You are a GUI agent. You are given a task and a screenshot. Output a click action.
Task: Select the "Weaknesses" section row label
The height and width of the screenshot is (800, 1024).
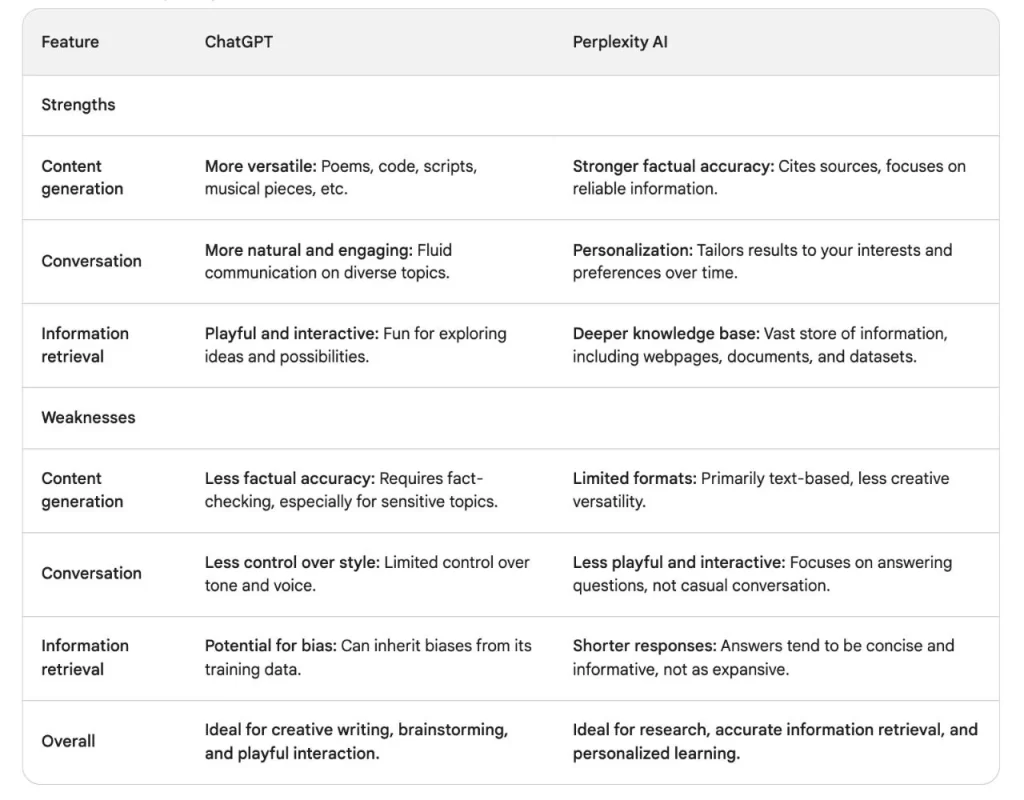pyautogui.click(x=88, y=417)
